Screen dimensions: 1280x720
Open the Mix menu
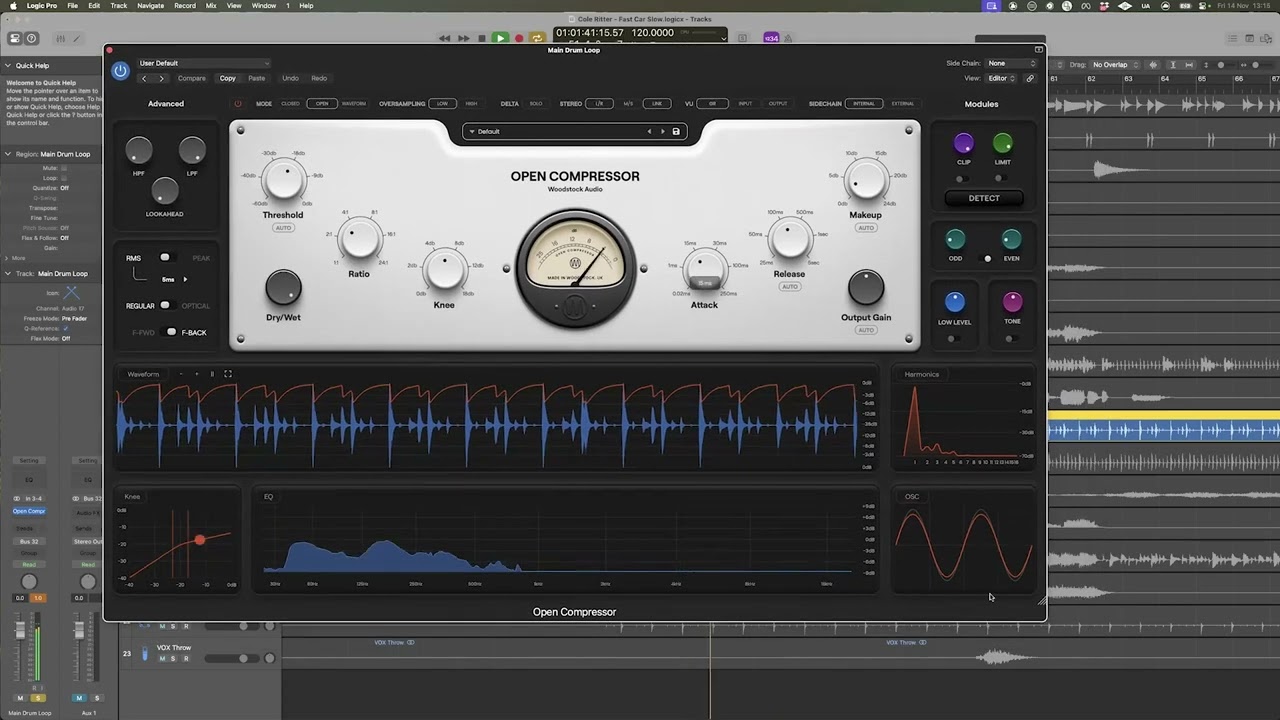click(x=211, y=6)
